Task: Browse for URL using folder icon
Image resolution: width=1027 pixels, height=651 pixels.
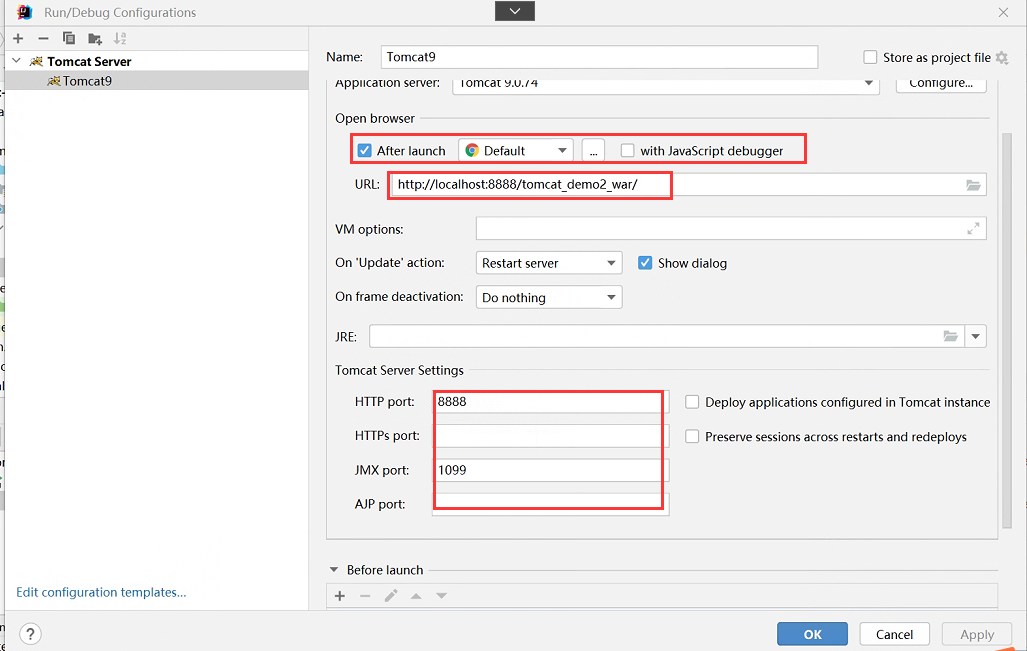Action: [x=973, y=185]
